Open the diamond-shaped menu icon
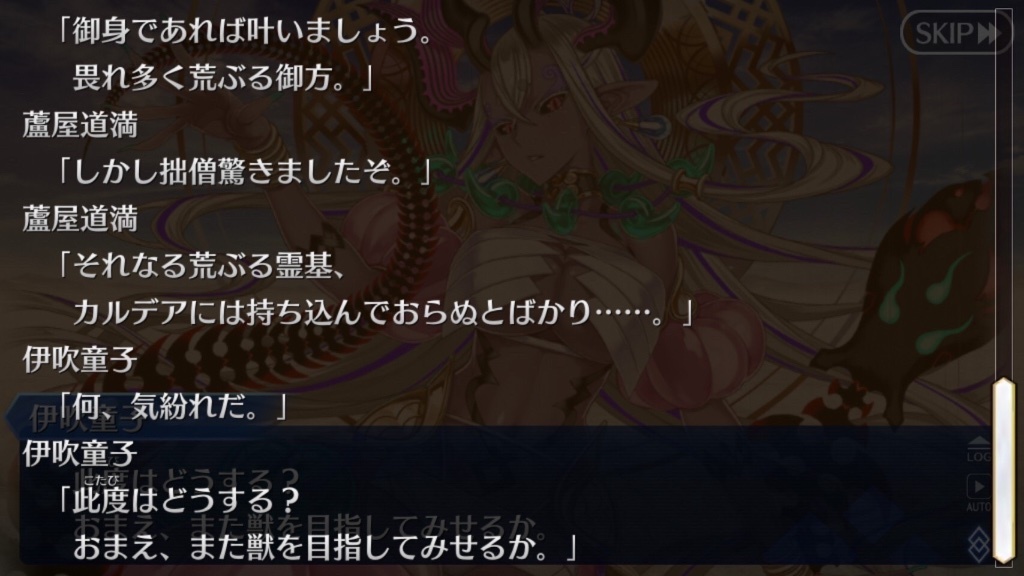Viewport: 1024px width, 576px height. pos(978,544)
